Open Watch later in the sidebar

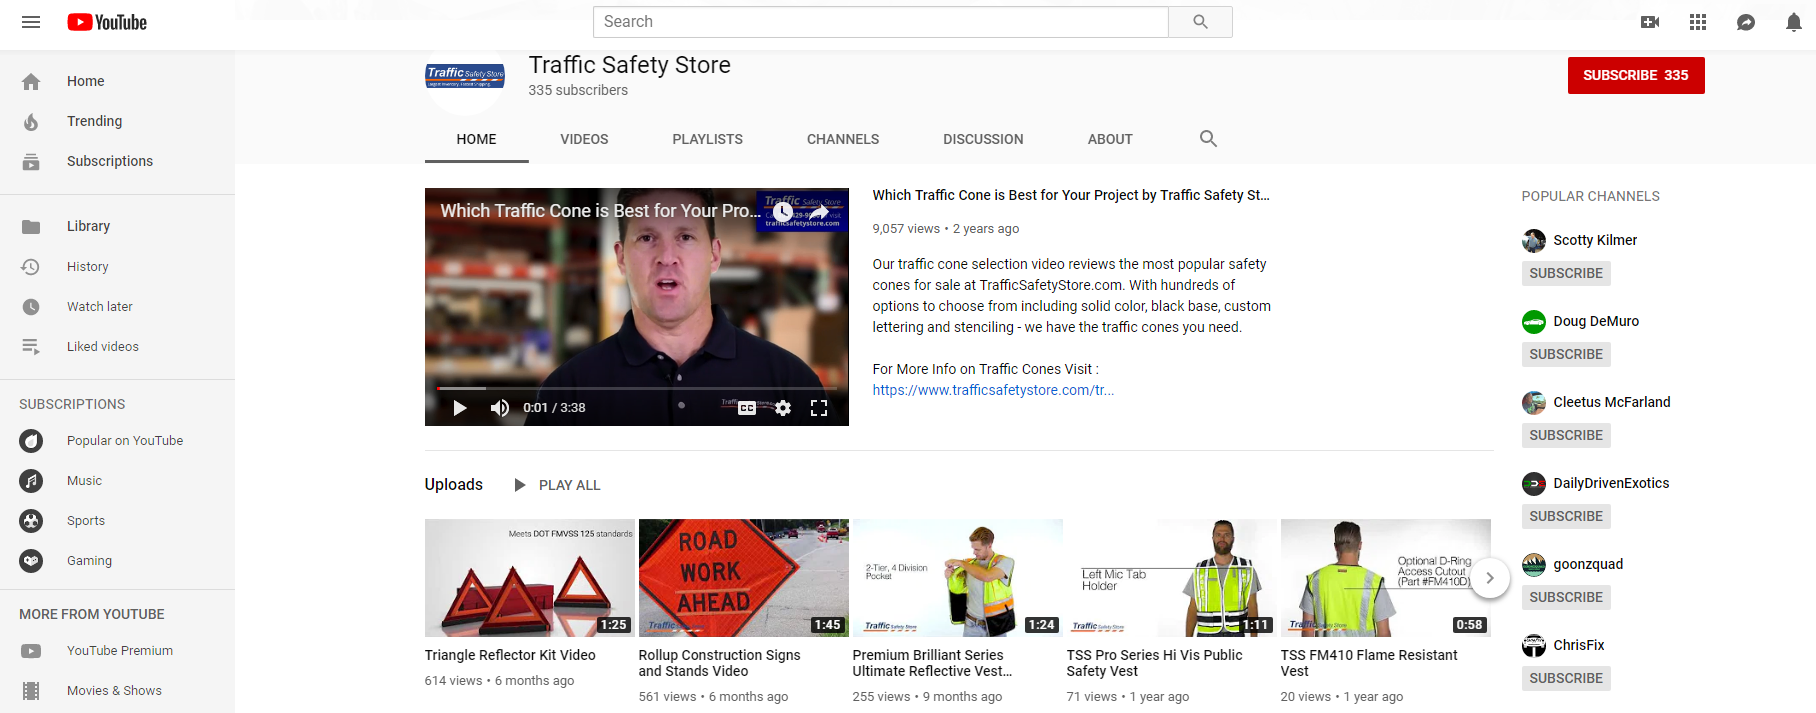pos(117,306)
